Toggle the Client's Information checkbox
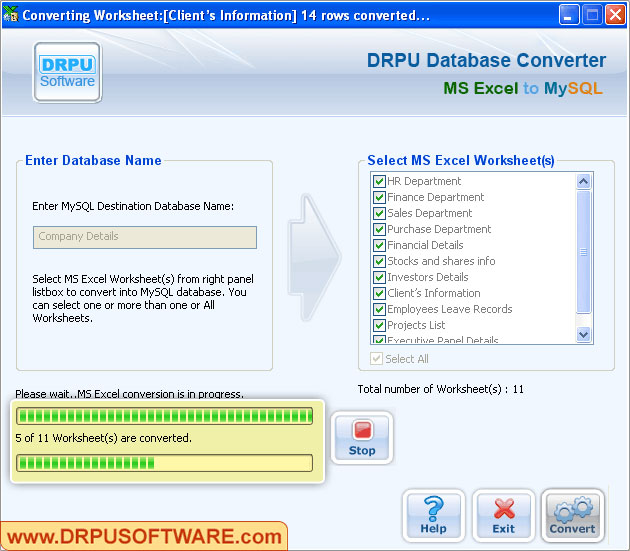Screen dimensions: 630x551 click(x=379, y=293)
